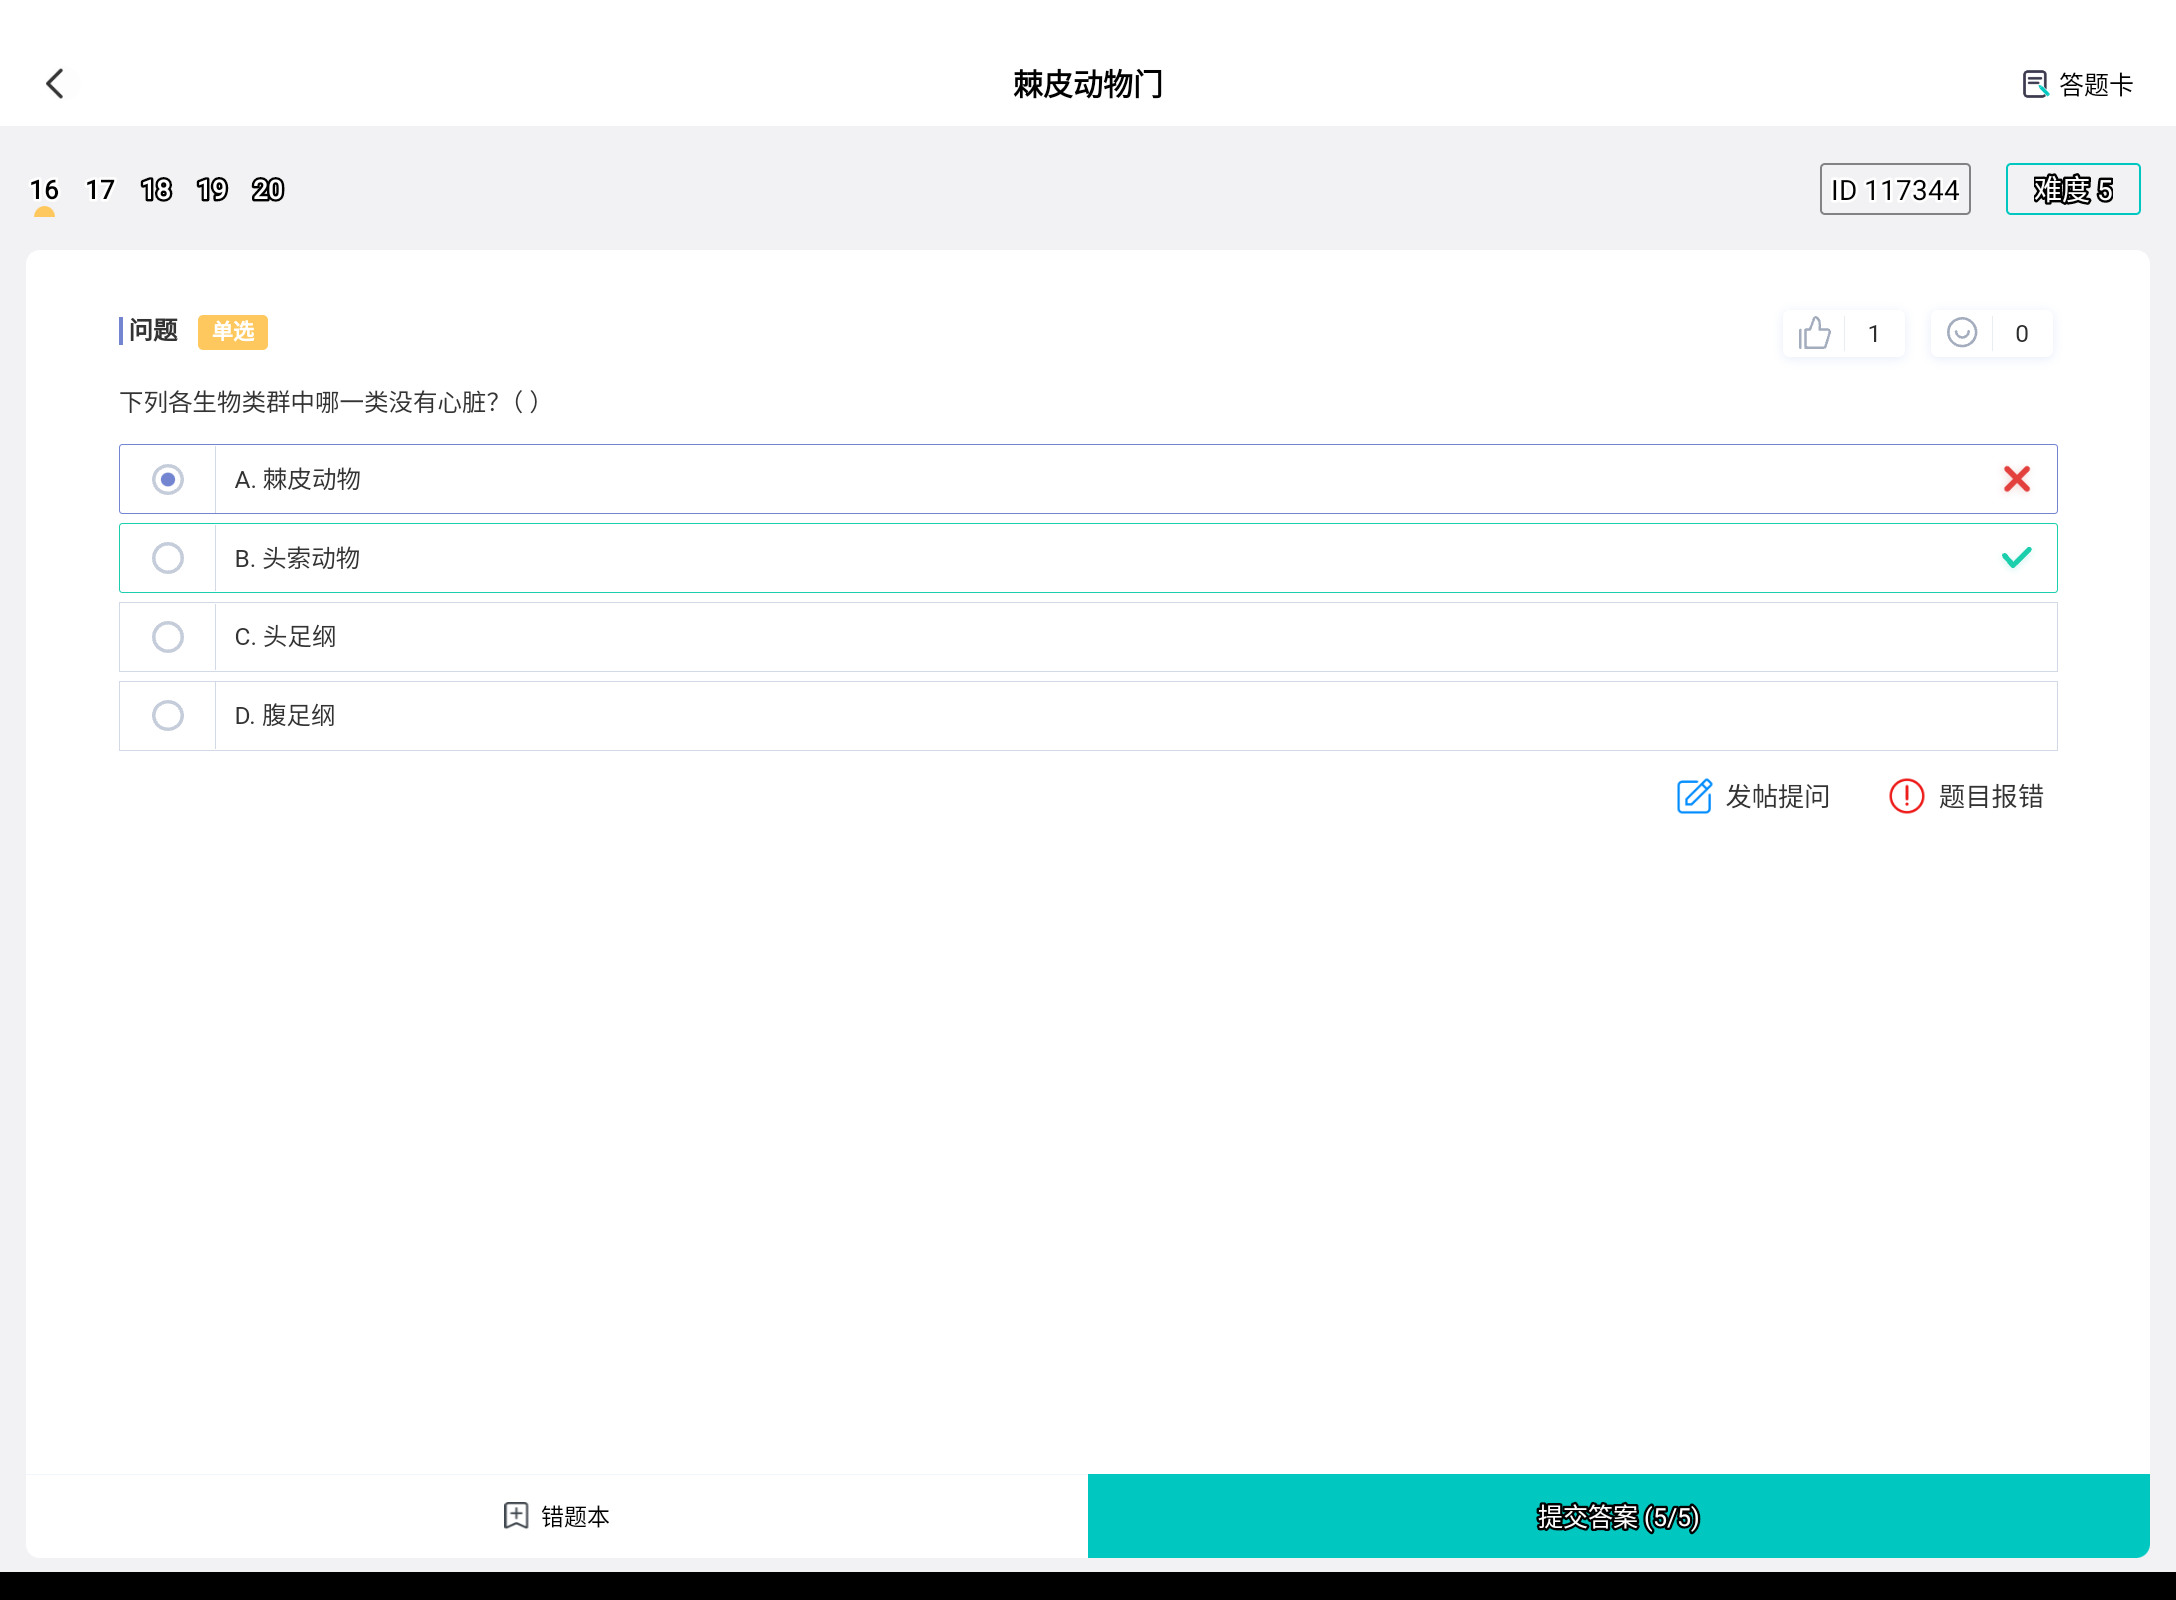2176x1600 pixels.
Task: Select radio button for C. 头足纲
Action: tap(168, 637)
